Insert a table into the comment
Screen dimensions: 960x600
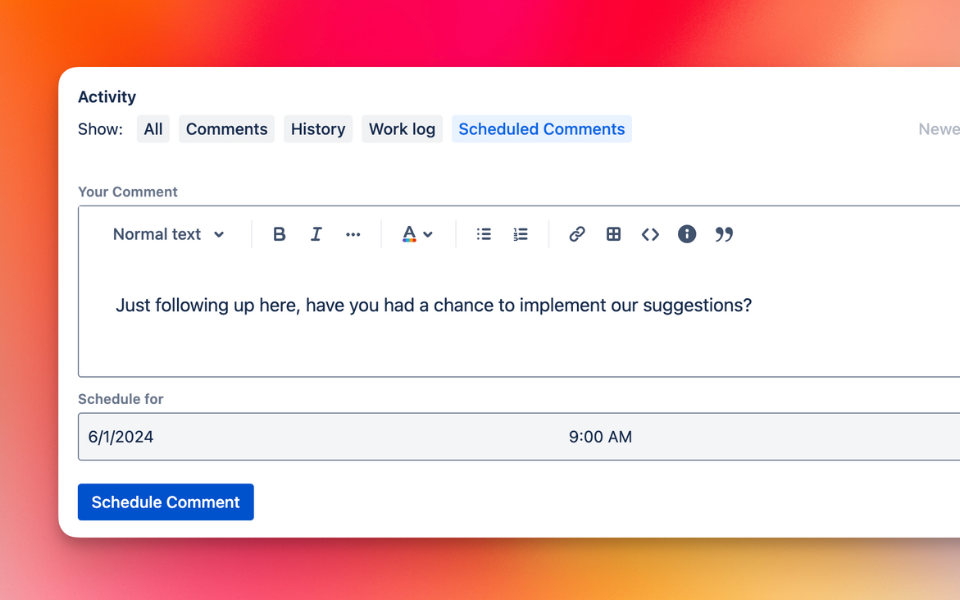pos(613,234)
